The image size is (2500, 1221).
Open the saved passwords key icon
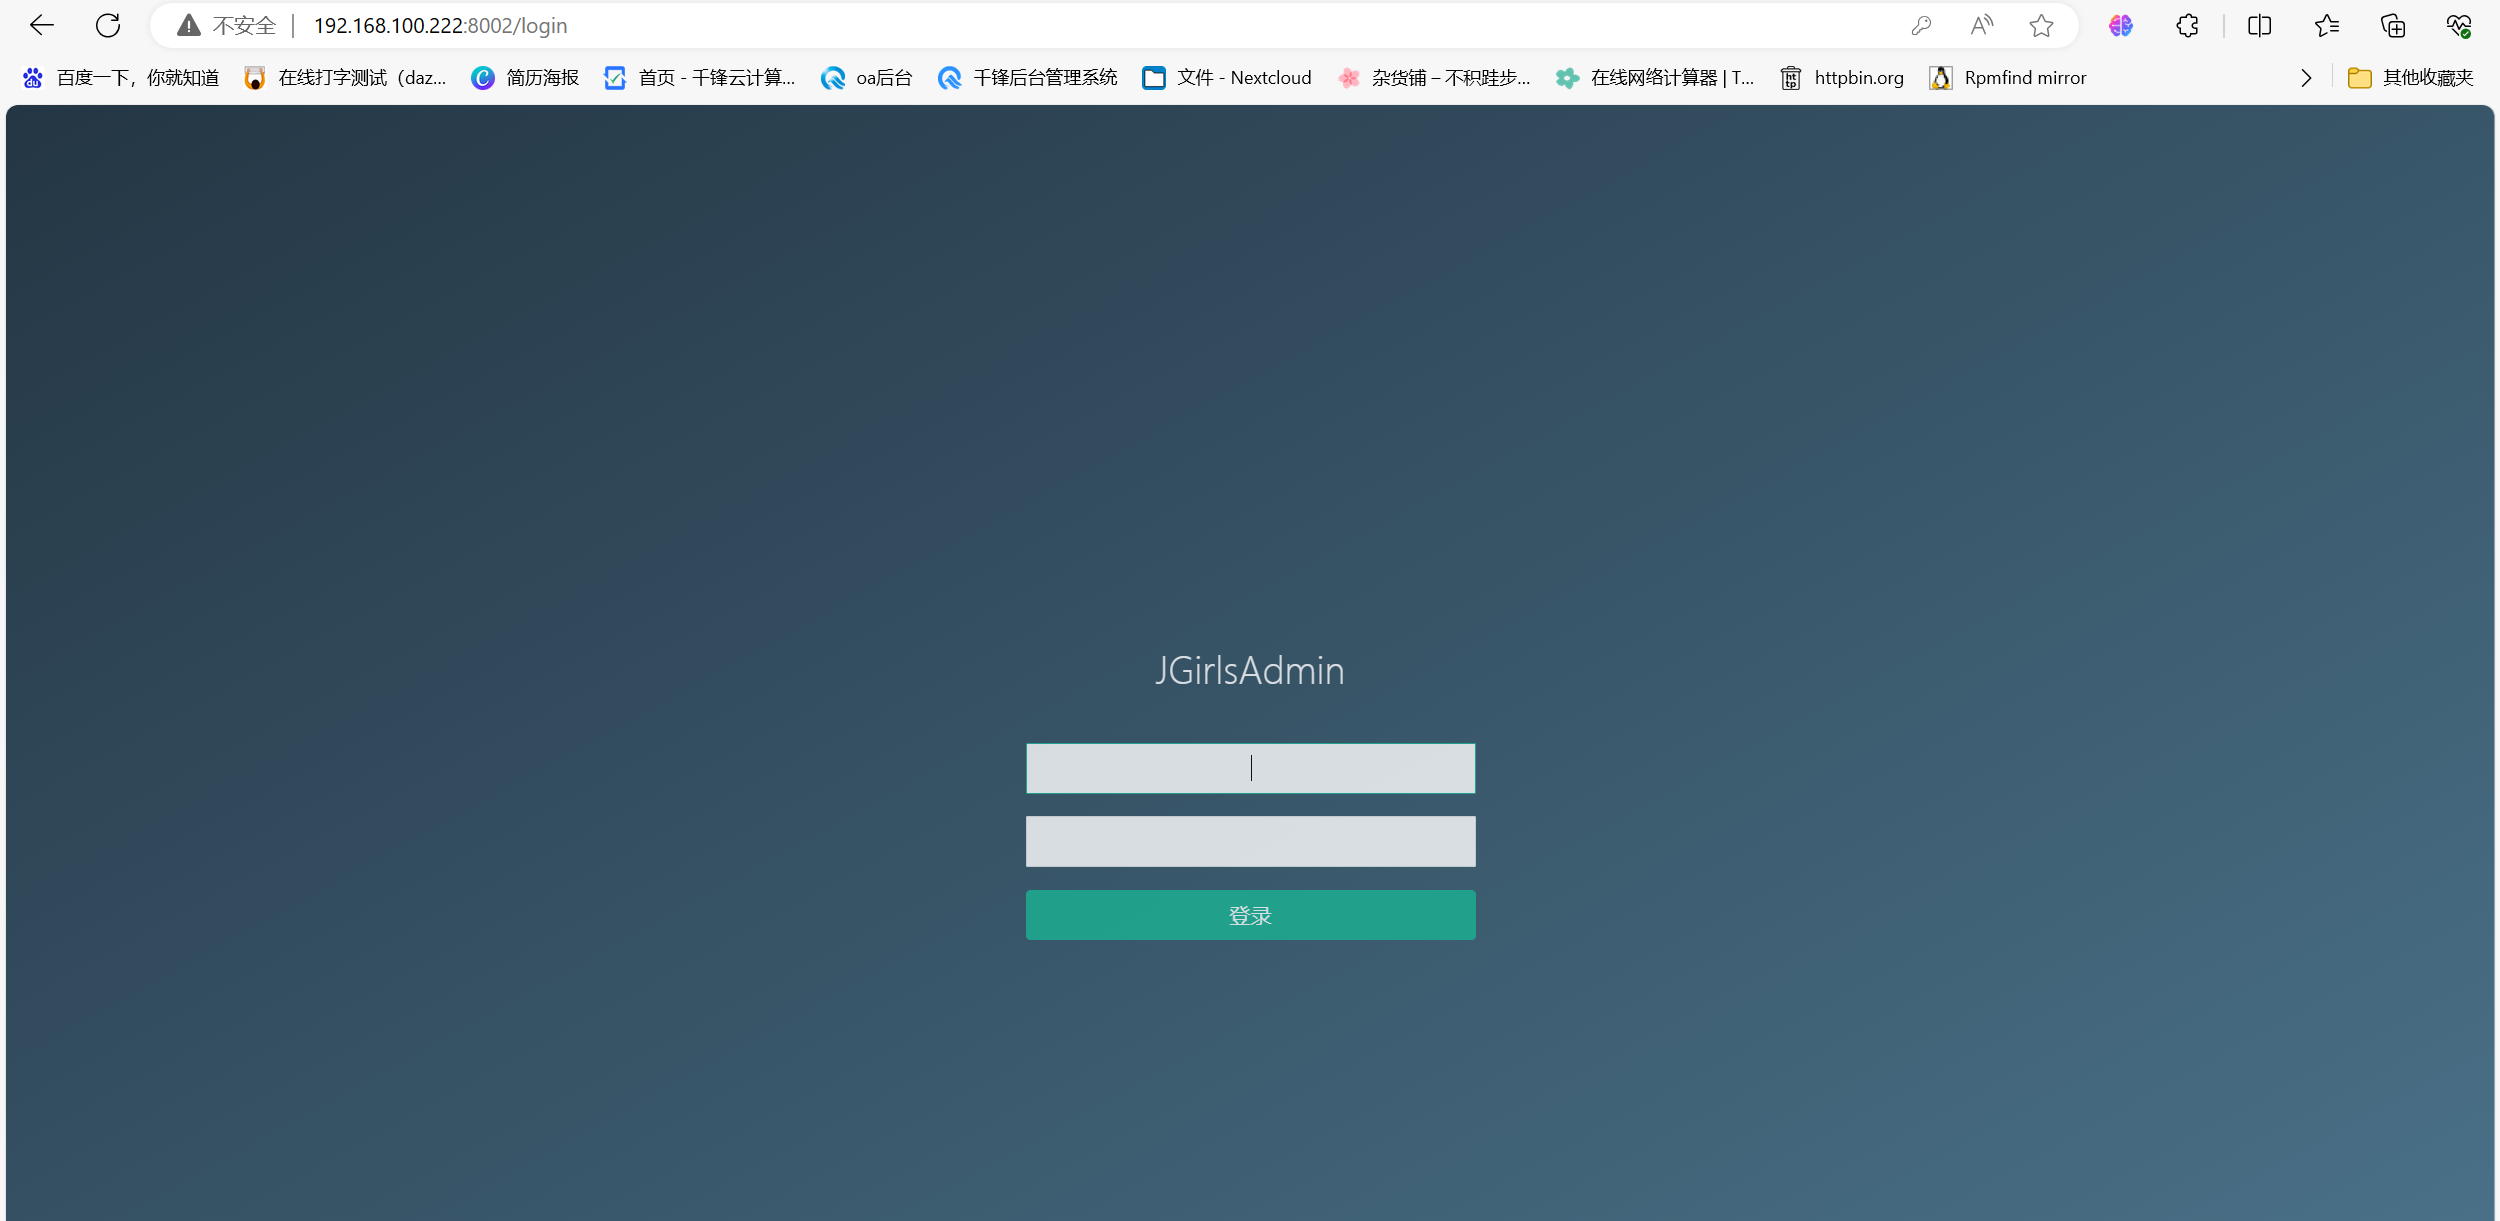(1920, 26)
